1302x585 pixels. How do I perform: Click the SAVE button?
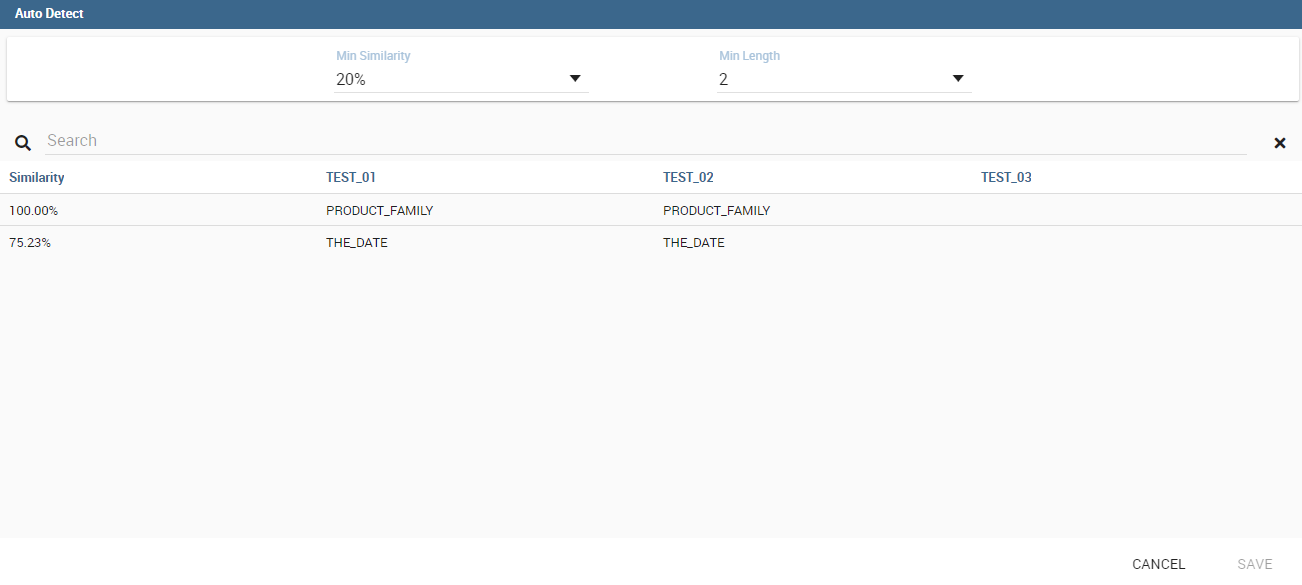tap(1255, 564)
